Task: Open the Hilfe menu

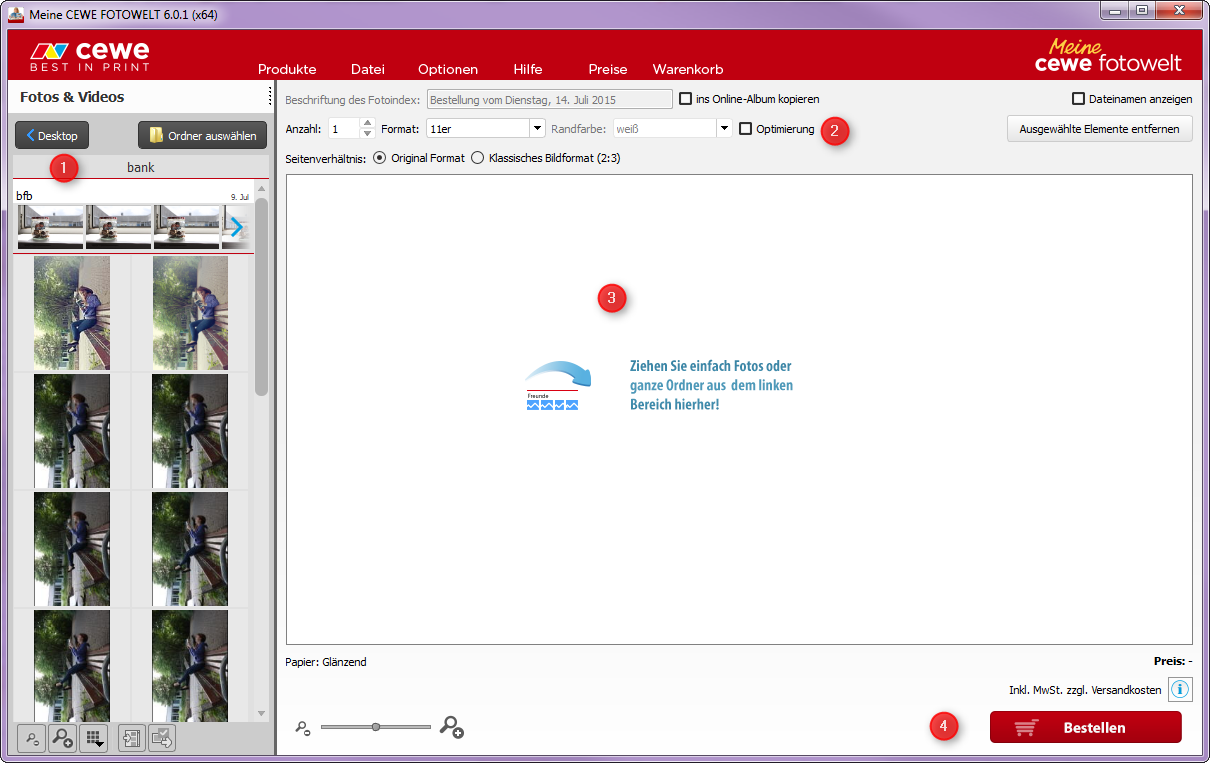Action: tap(528, 69)
